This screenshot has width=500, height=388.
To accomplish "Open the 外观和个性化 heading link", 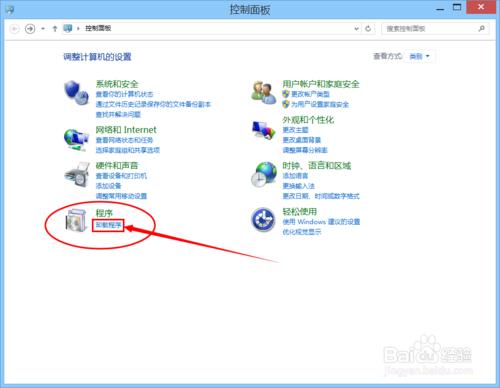I will (x=308, y=120).
